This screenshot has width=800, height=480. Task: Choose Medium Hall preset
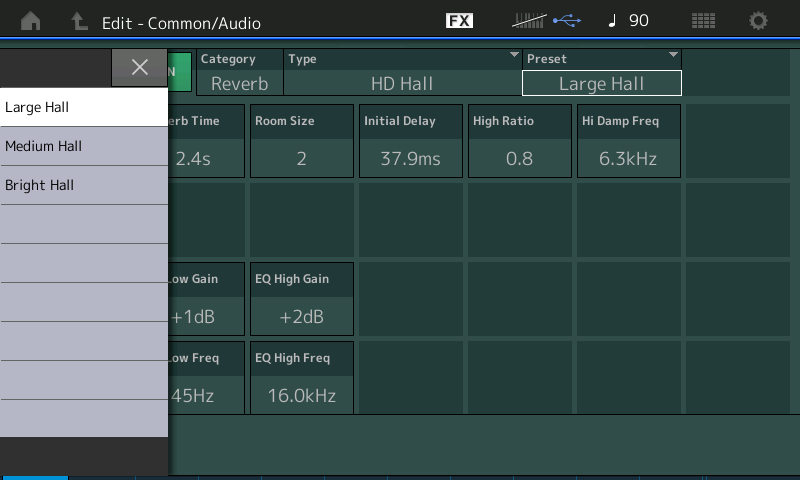coord(84,146)
